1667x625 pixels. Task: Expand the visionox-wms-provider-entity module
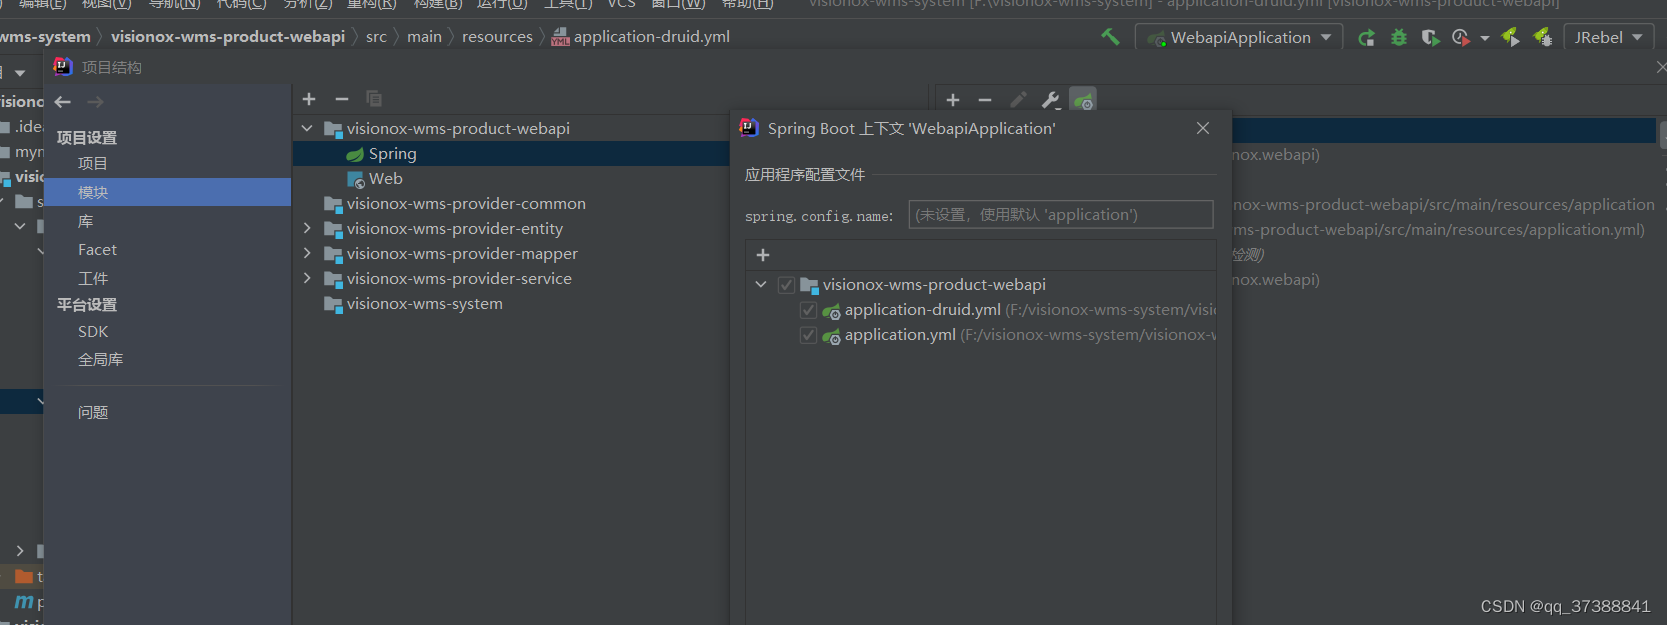pyautogui.click(x=307, y=229)
